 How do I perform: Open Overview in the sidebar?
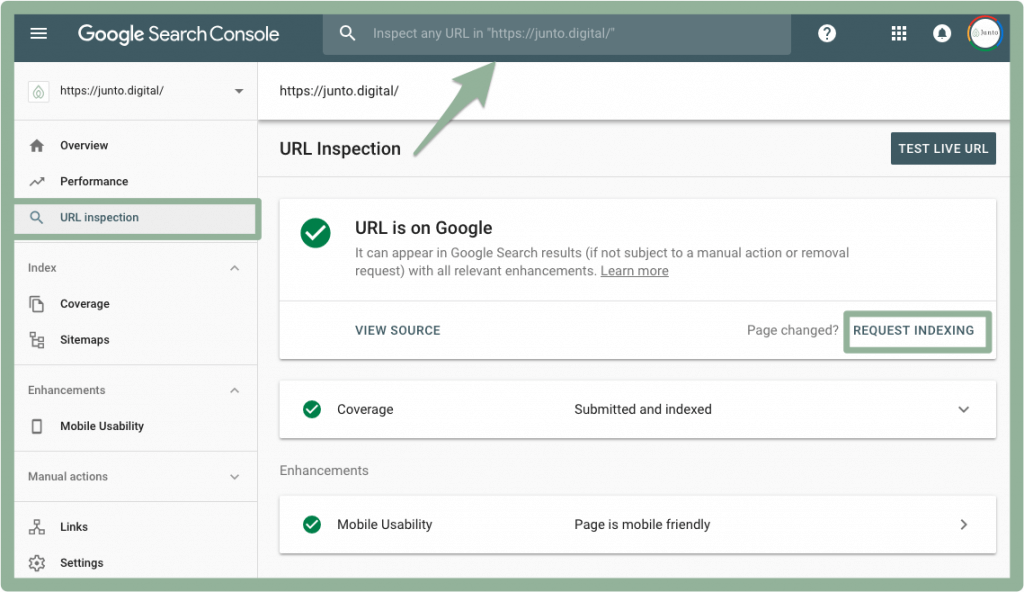click(x=84, y=146)
